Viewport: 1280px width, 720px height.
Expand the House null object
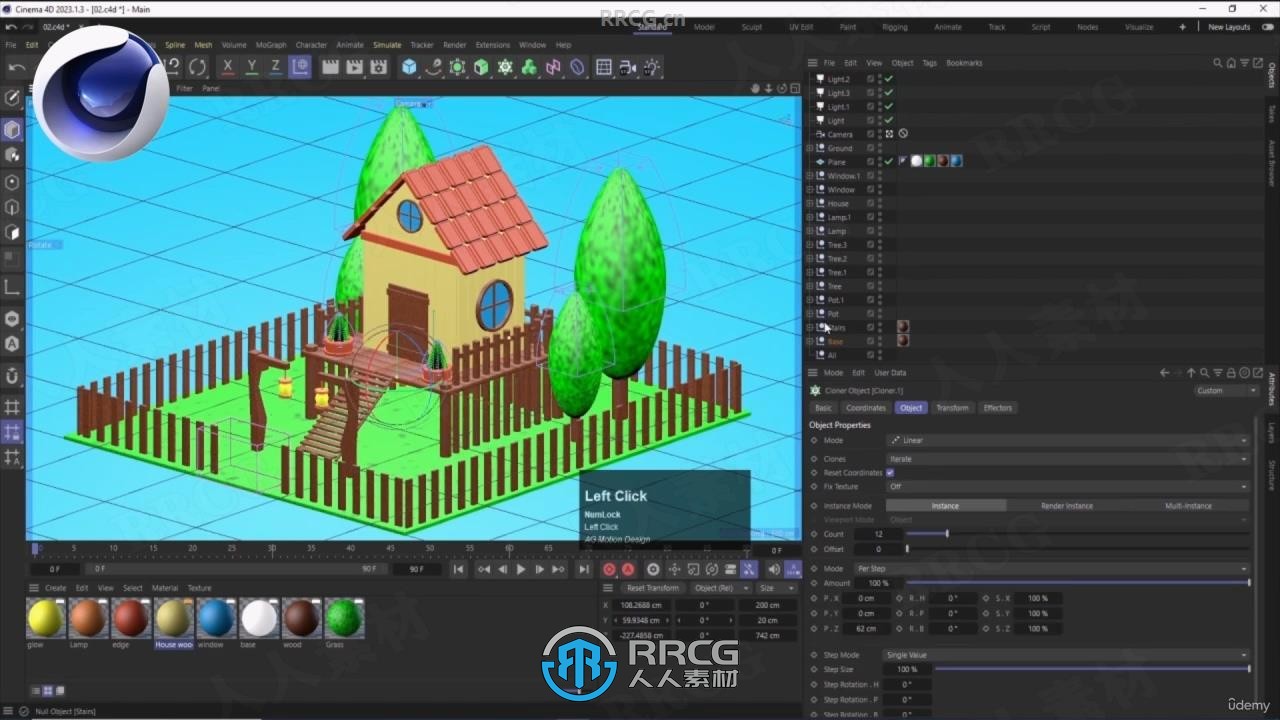point(811,203)
